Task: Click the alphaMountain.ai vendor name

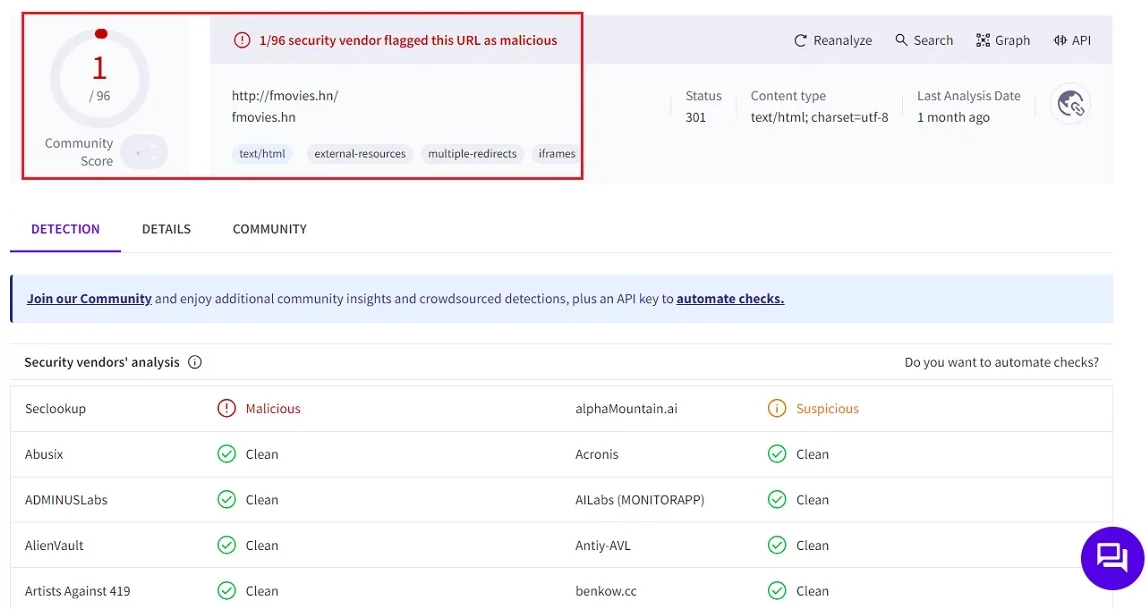Action: (x=626, y=408)
